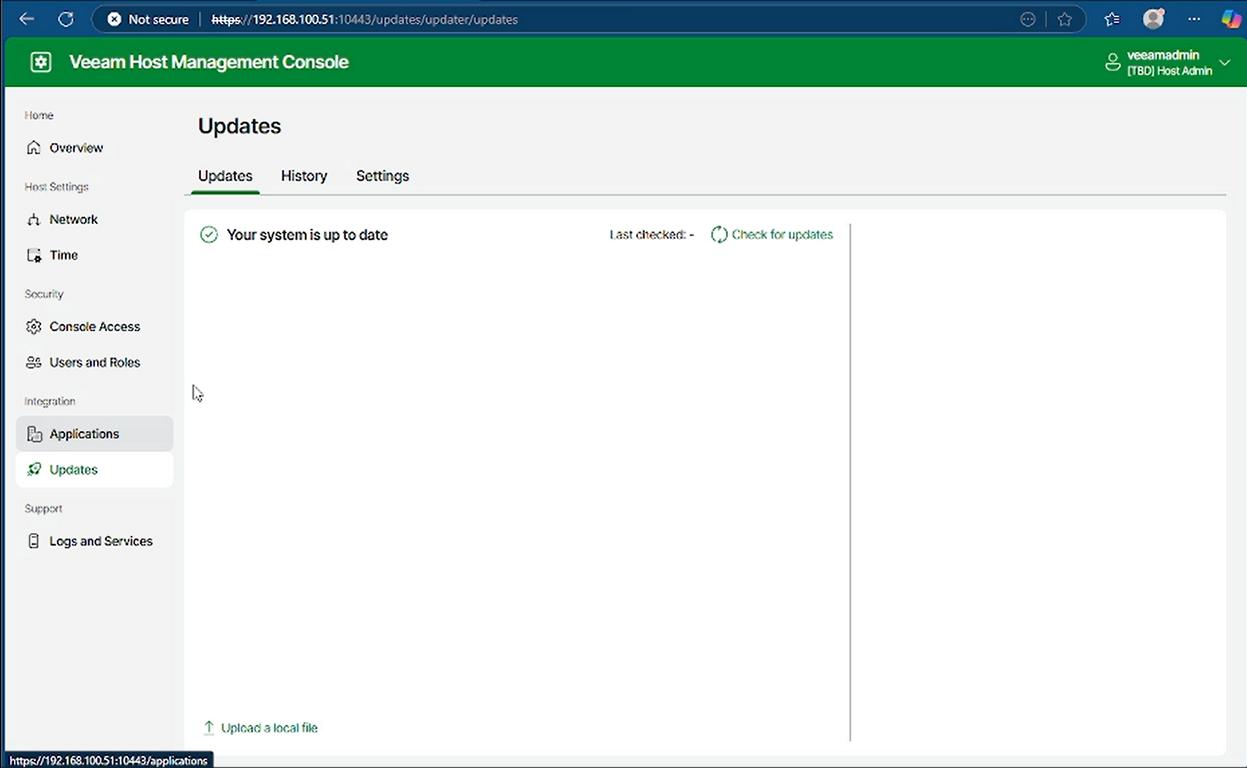The height and width of the screenshot is (768, 1247).
Task: Add this page to favorites
Action: (1065, 19)
